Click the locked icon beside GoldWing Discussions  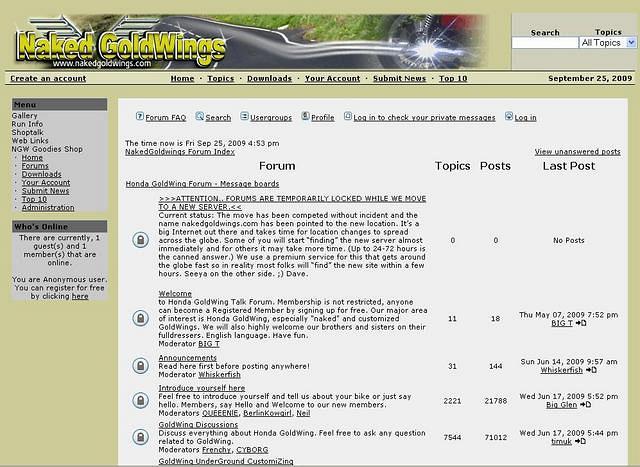click(140, 437)
